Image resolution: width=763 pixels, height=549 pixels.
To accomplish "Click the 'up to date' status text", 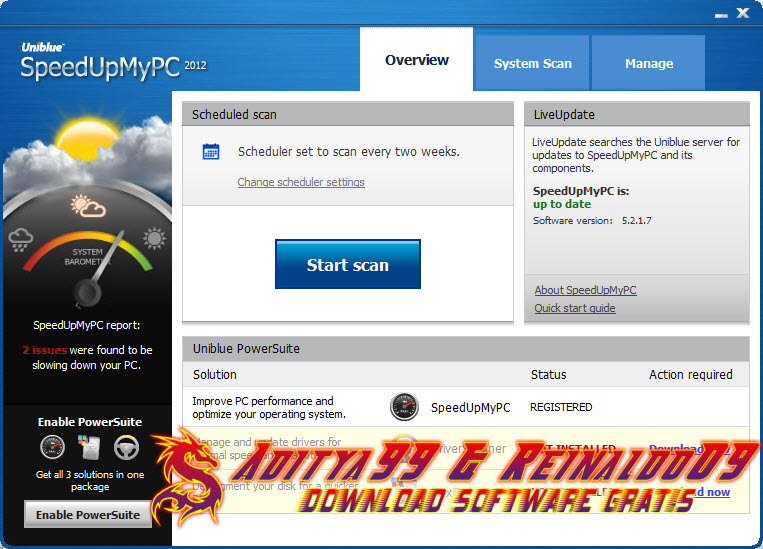I will pos(562,204).
